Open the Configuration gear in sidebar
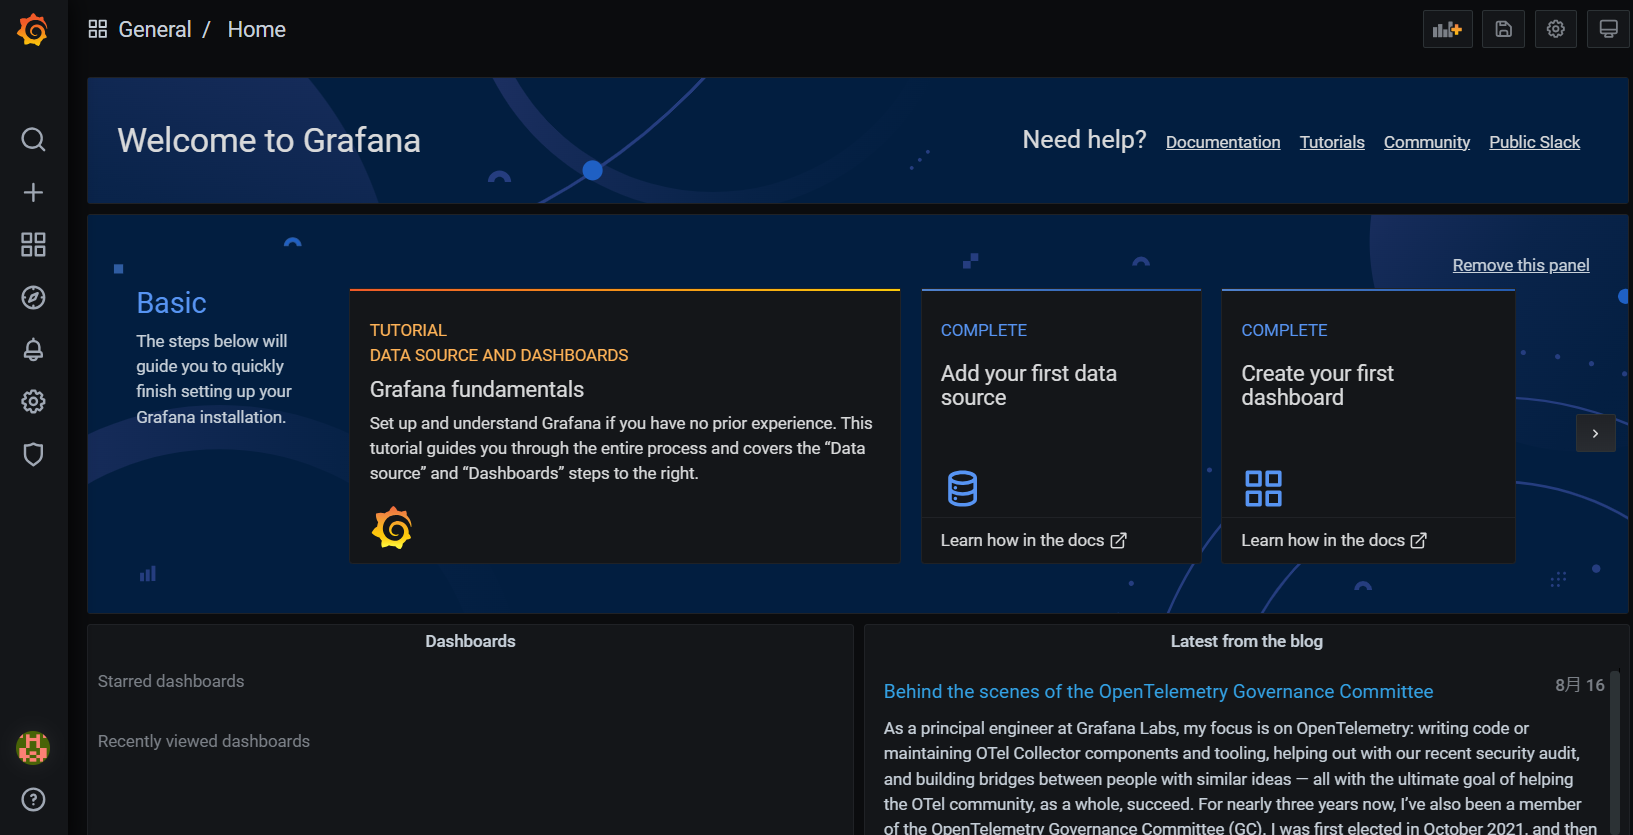Image resolution: width=1633 pixels, height=835 pixels. point(33,402)
